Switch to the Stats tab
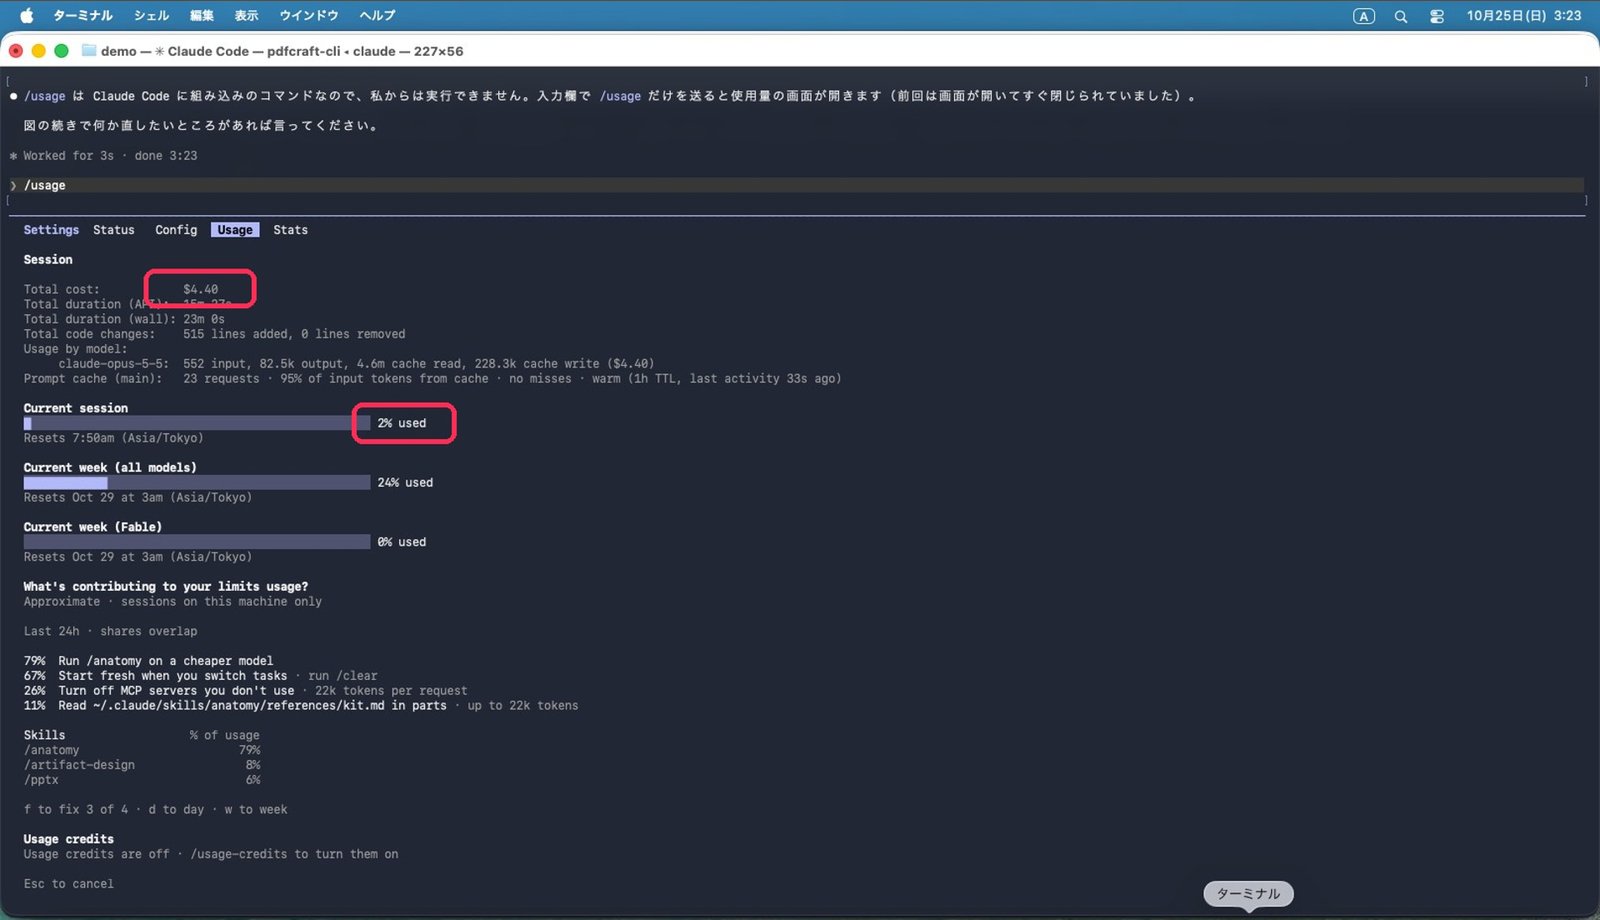This screenshot has height=920, width=1600. [x=291, y=230]
